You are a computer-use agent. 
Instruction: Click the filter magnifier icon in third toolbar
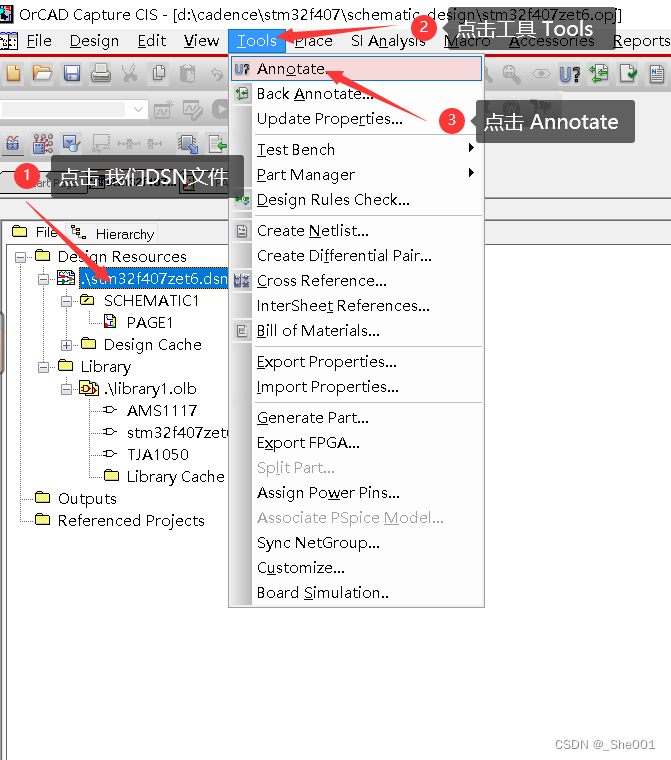[x=72, y=143]
